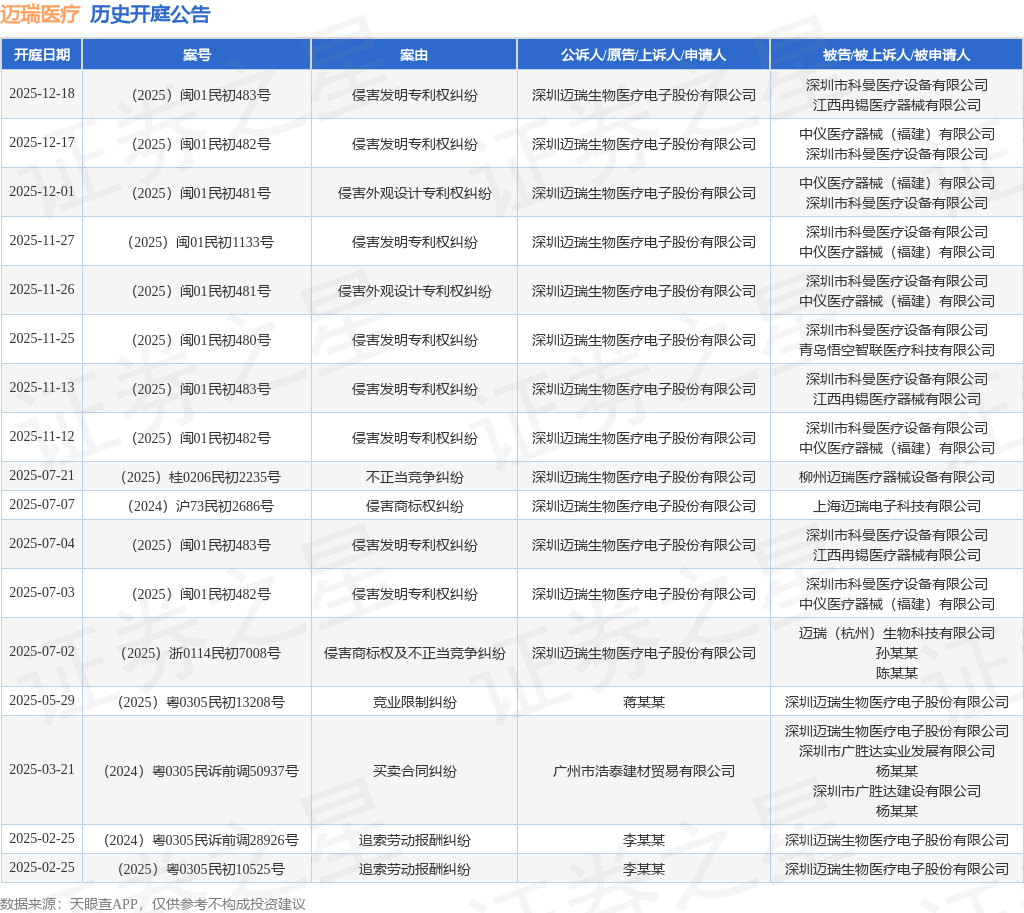The height and width of the screenshot is (913, 1024).
Task: Select the 开庭日期 column header
Action: (42, 55)
